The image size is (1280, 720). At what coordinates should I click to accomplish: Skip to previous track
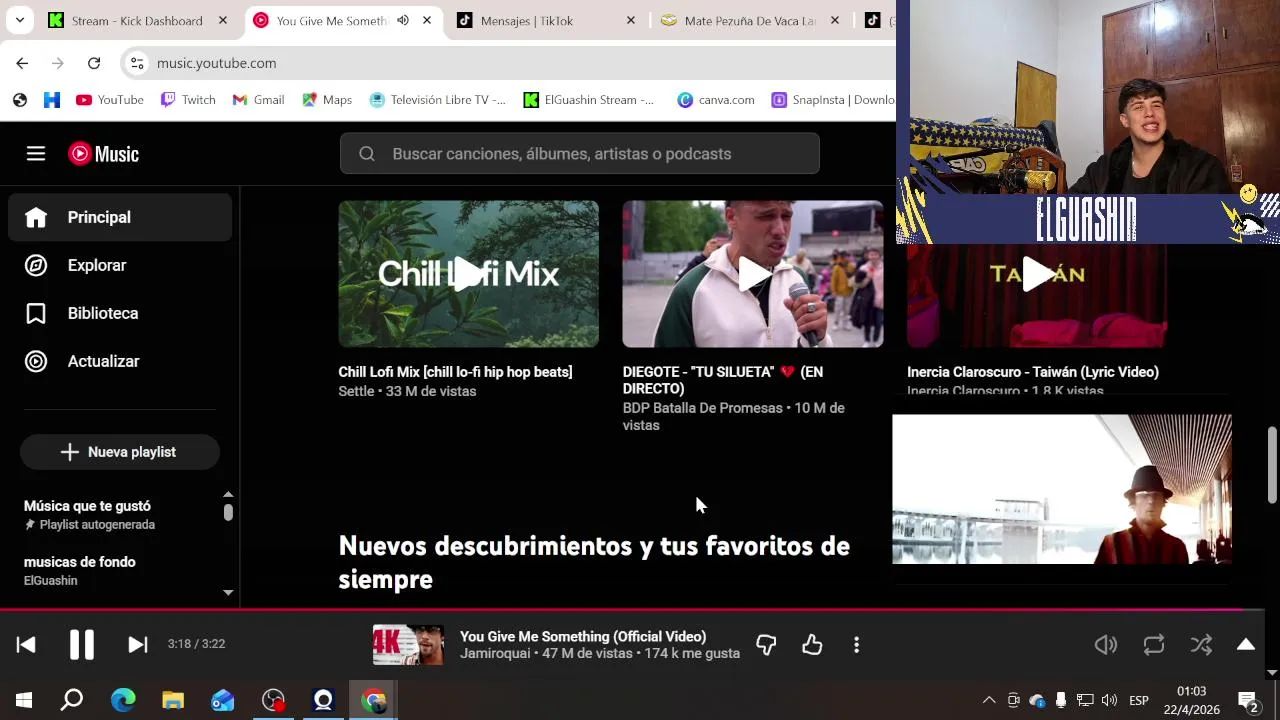26,645
